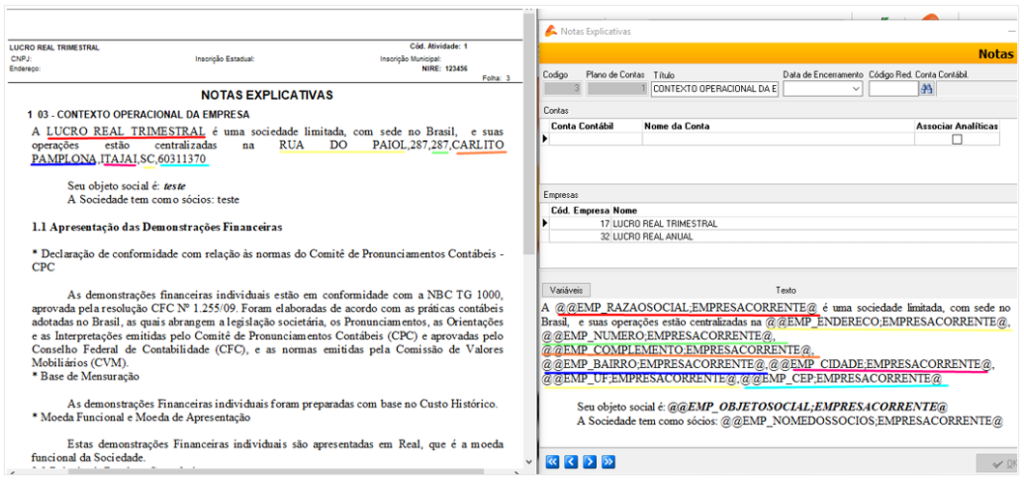
Task: Select company row 17 LUCRO REAL TRIMESTRAL
Action: coord(784,224)
